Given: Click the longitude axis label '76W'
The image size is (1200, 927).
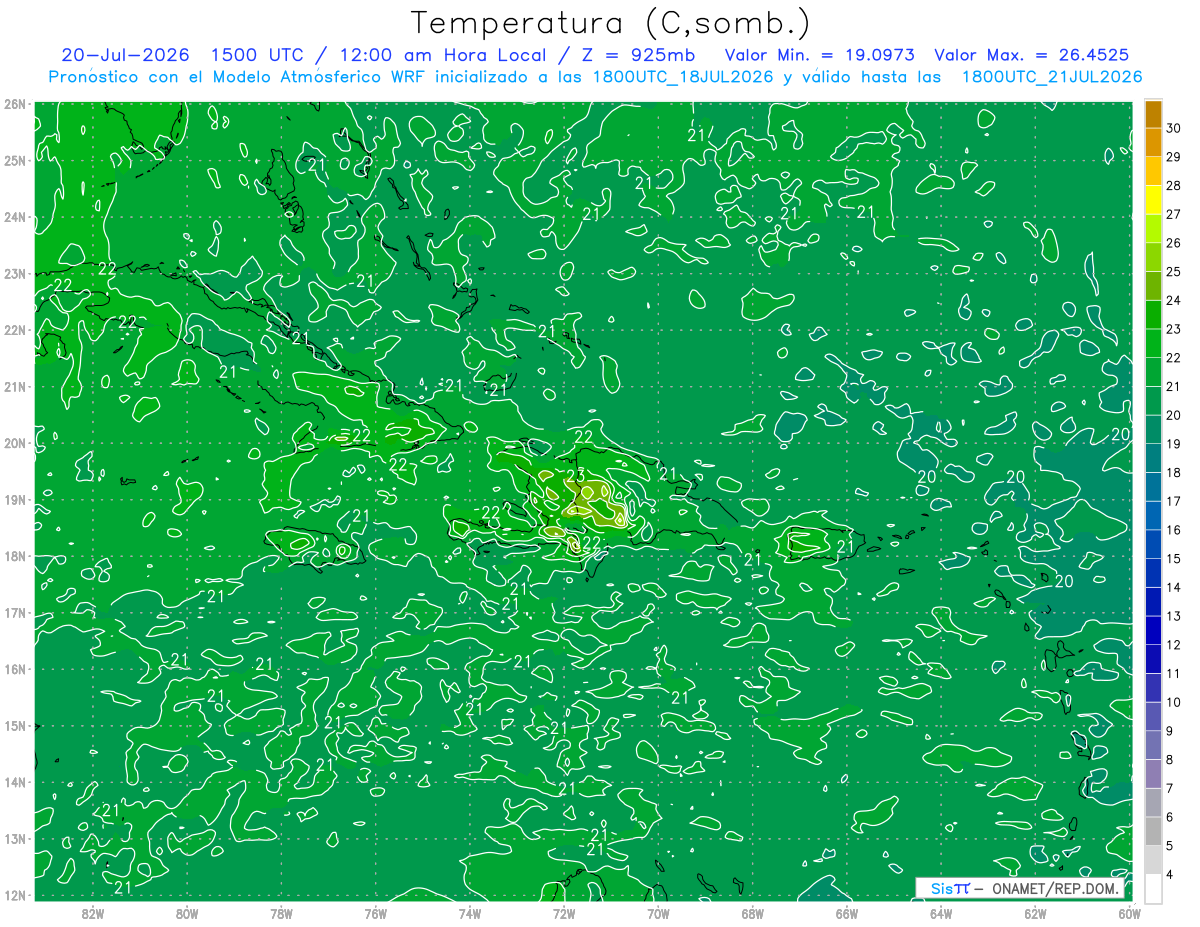Looking at the screenshot, I should pos(376,912).
